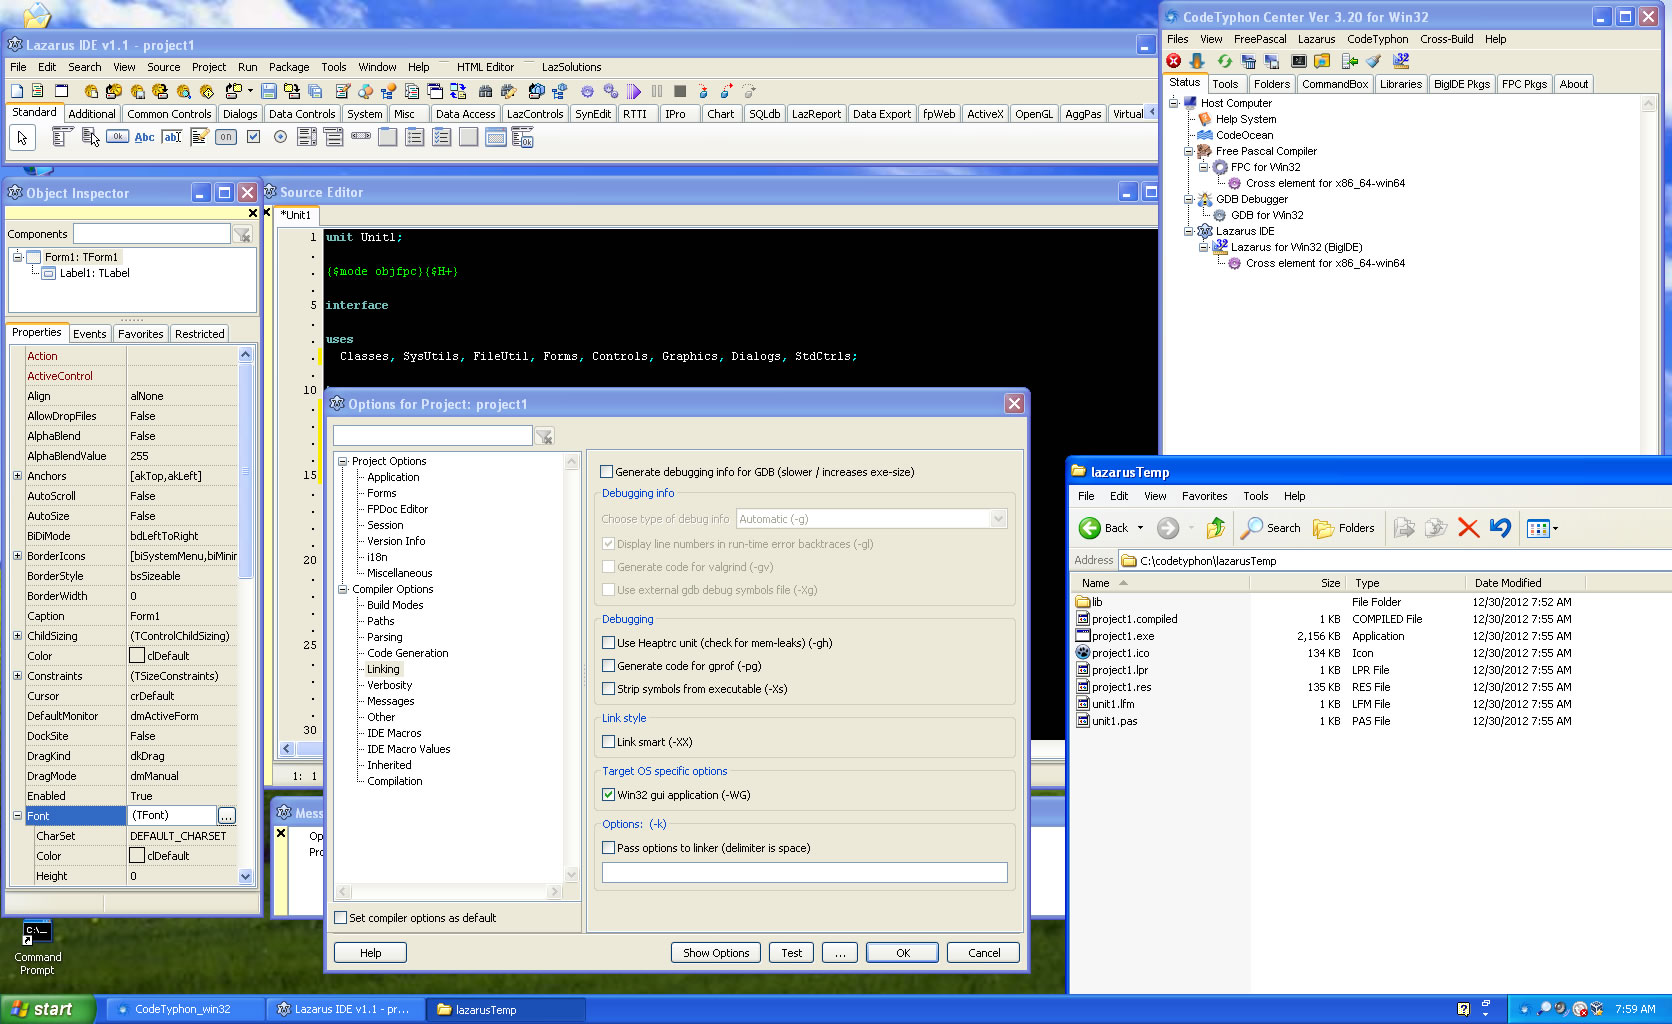Click Test button in options dialog
Viewport: 1672px width, 1024px height.
coord(791,953)
